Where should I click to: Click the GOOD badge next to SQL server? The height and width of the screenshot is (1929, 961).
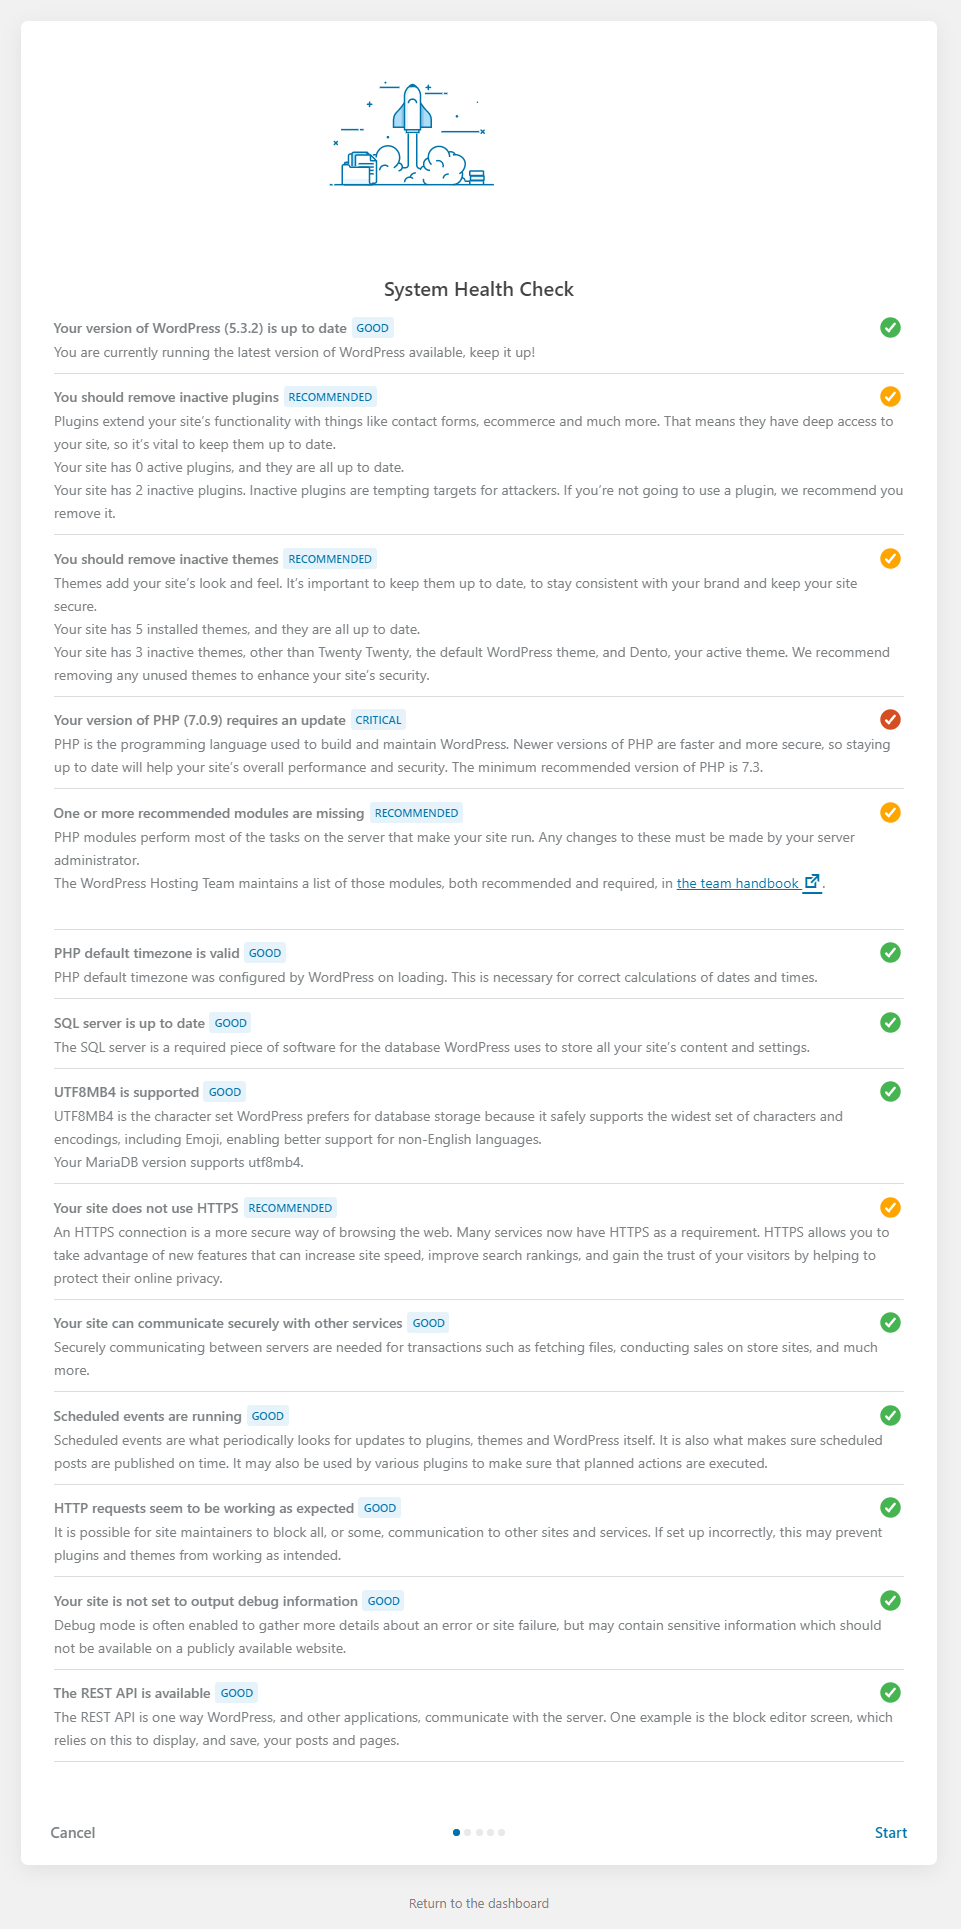coord(230,1023)
